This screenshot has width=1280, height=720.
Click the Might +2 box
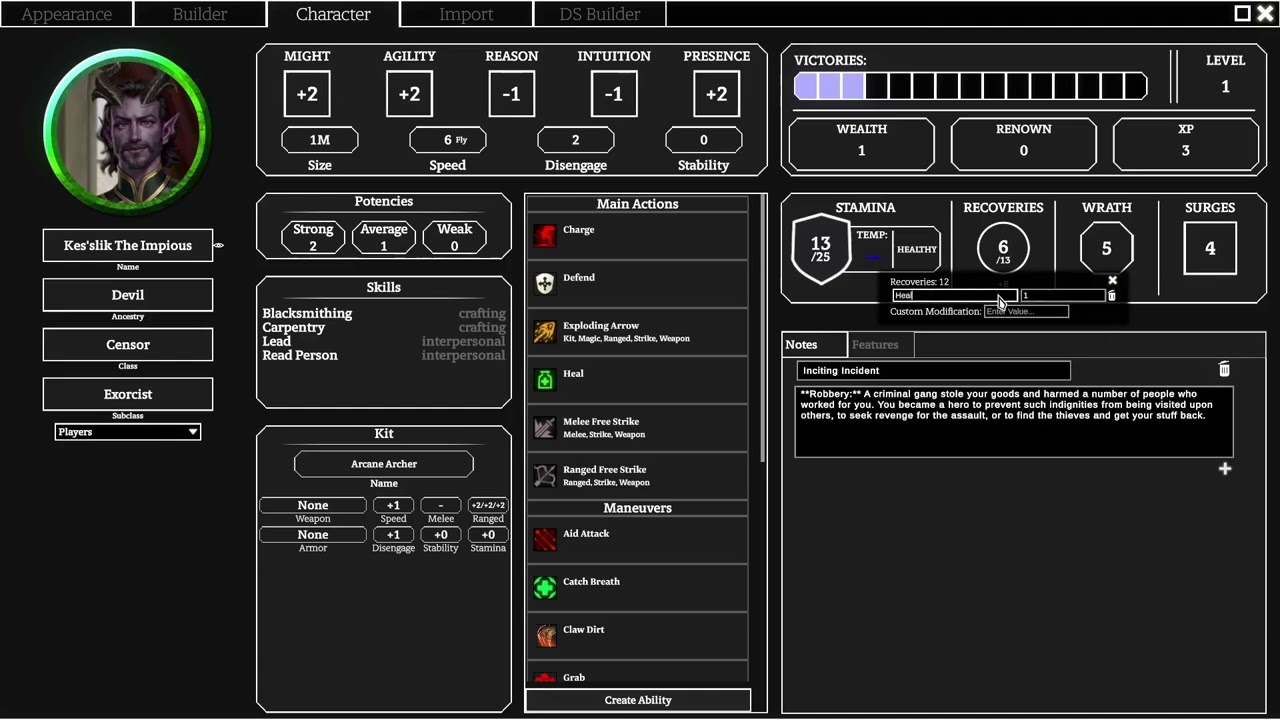point(307,94)
